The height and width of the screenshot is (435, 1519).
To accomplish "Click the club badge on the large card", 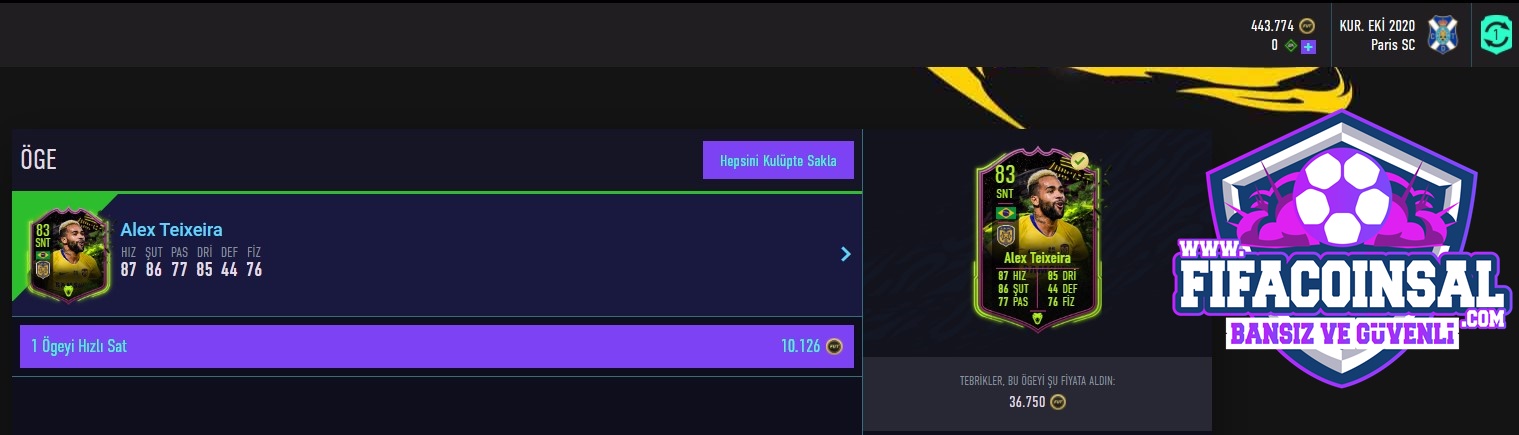I will click(x=1005, y=237).
